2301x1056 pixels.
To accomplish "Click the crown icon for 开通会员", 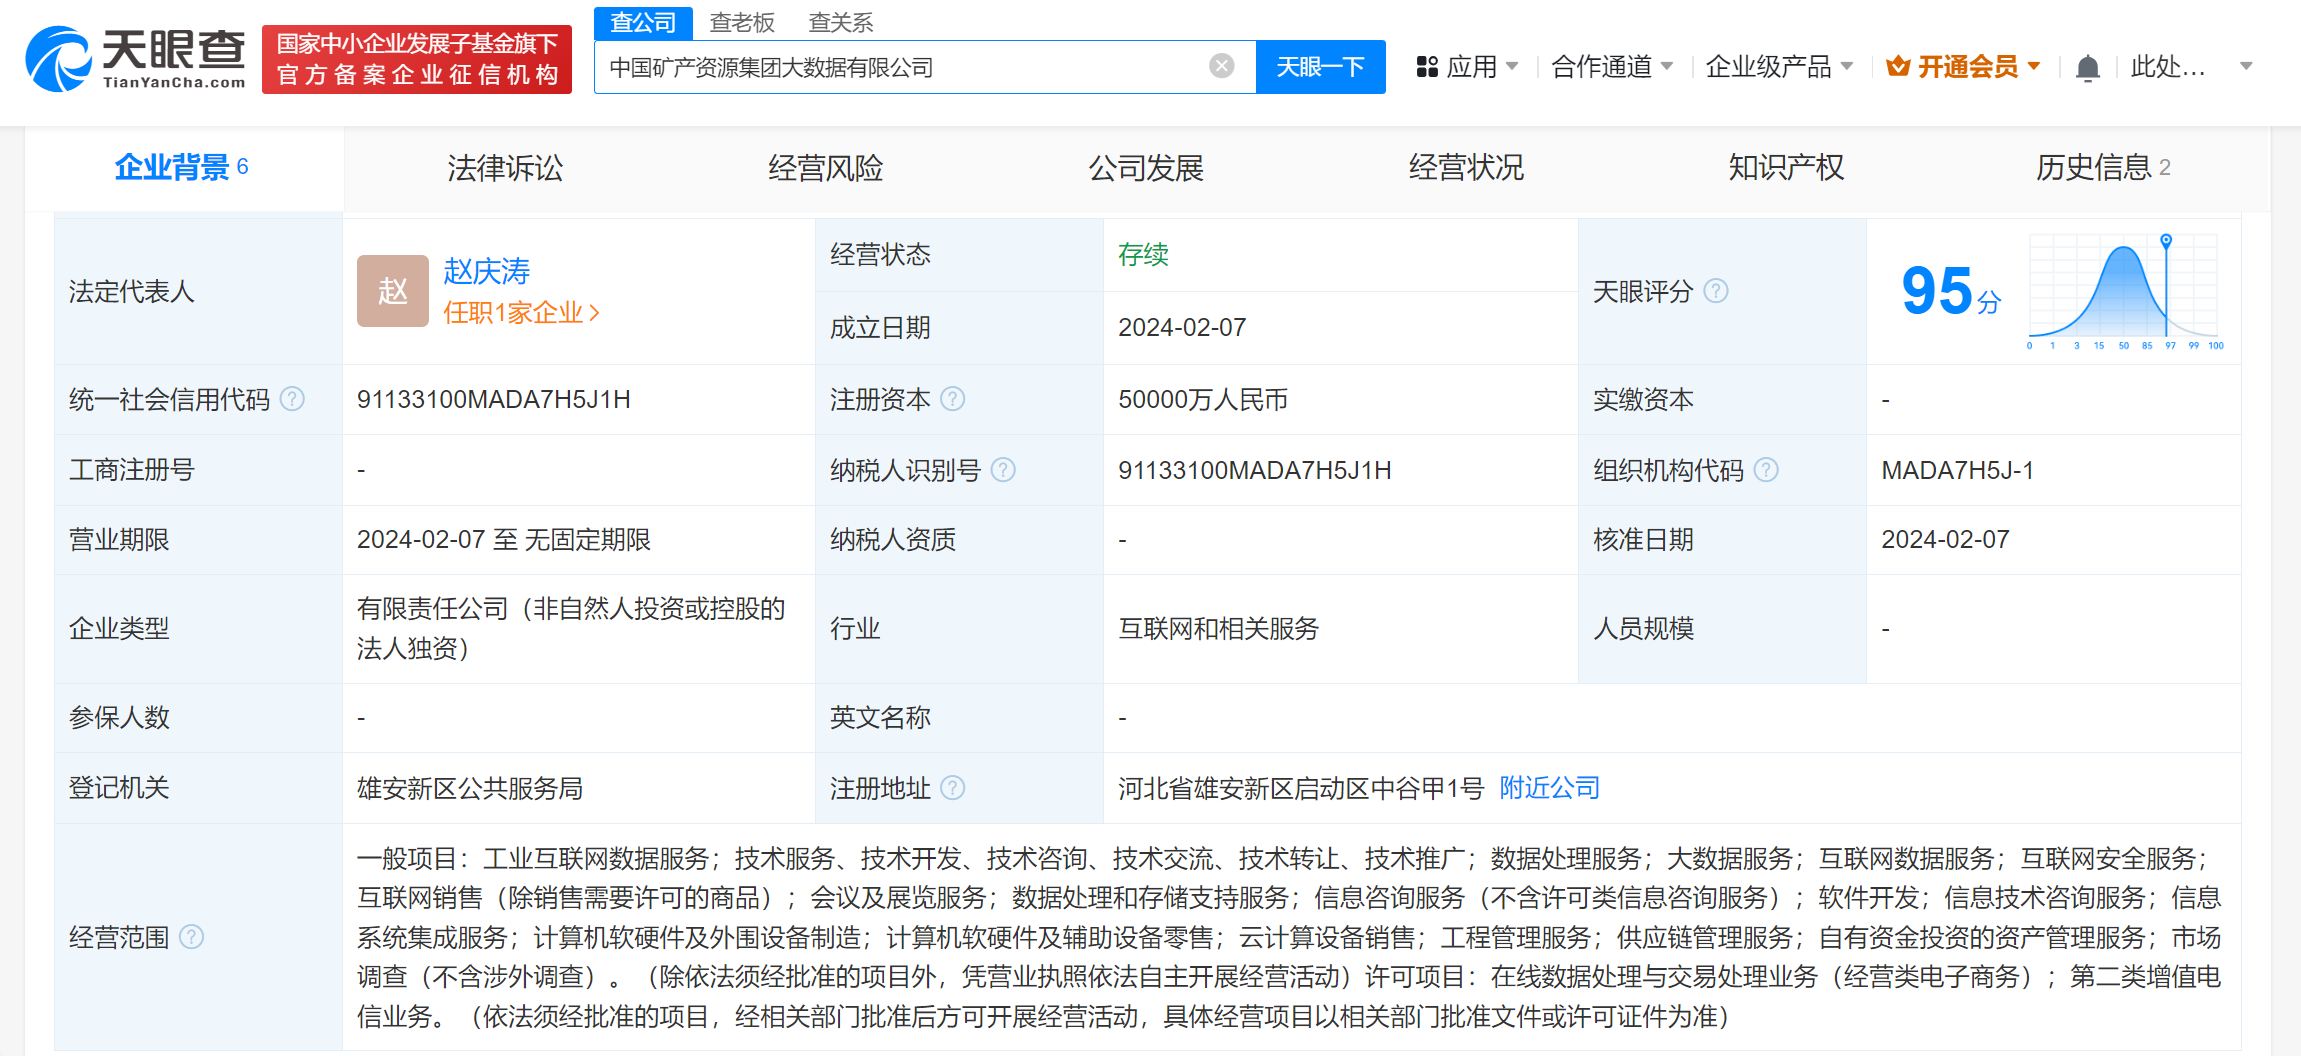I will [1897, 67].
